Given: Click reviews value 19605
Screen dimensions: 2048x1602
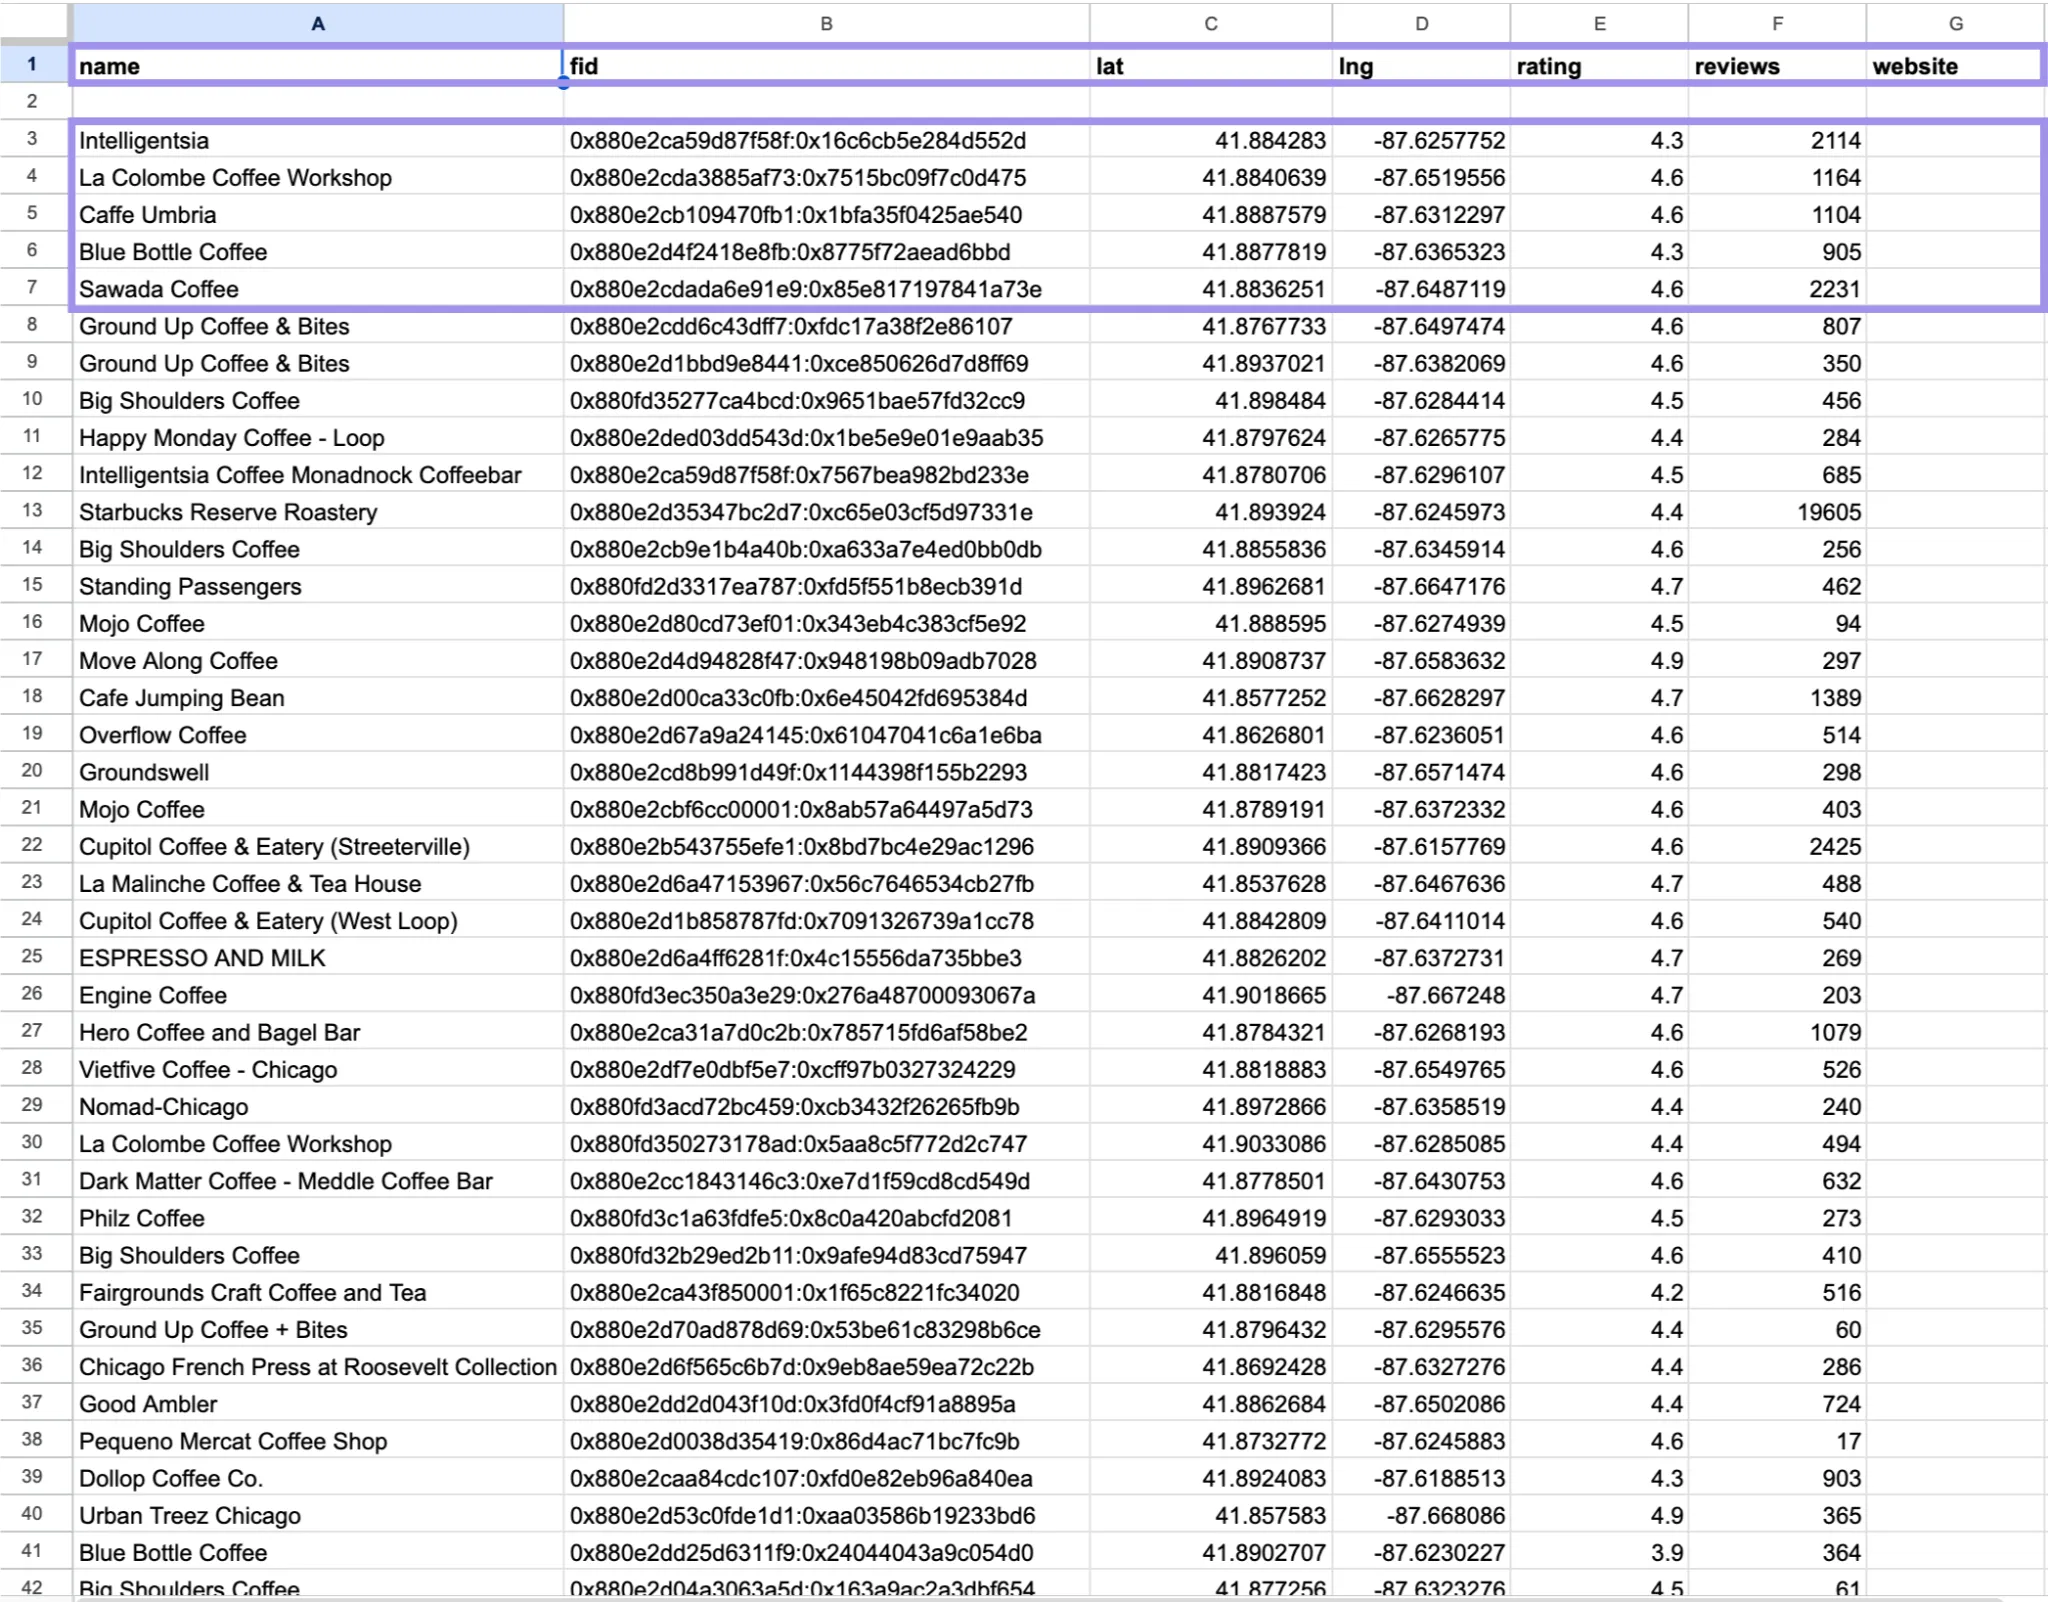Looking at the screenshot, I should click(x=1777, y=511).
